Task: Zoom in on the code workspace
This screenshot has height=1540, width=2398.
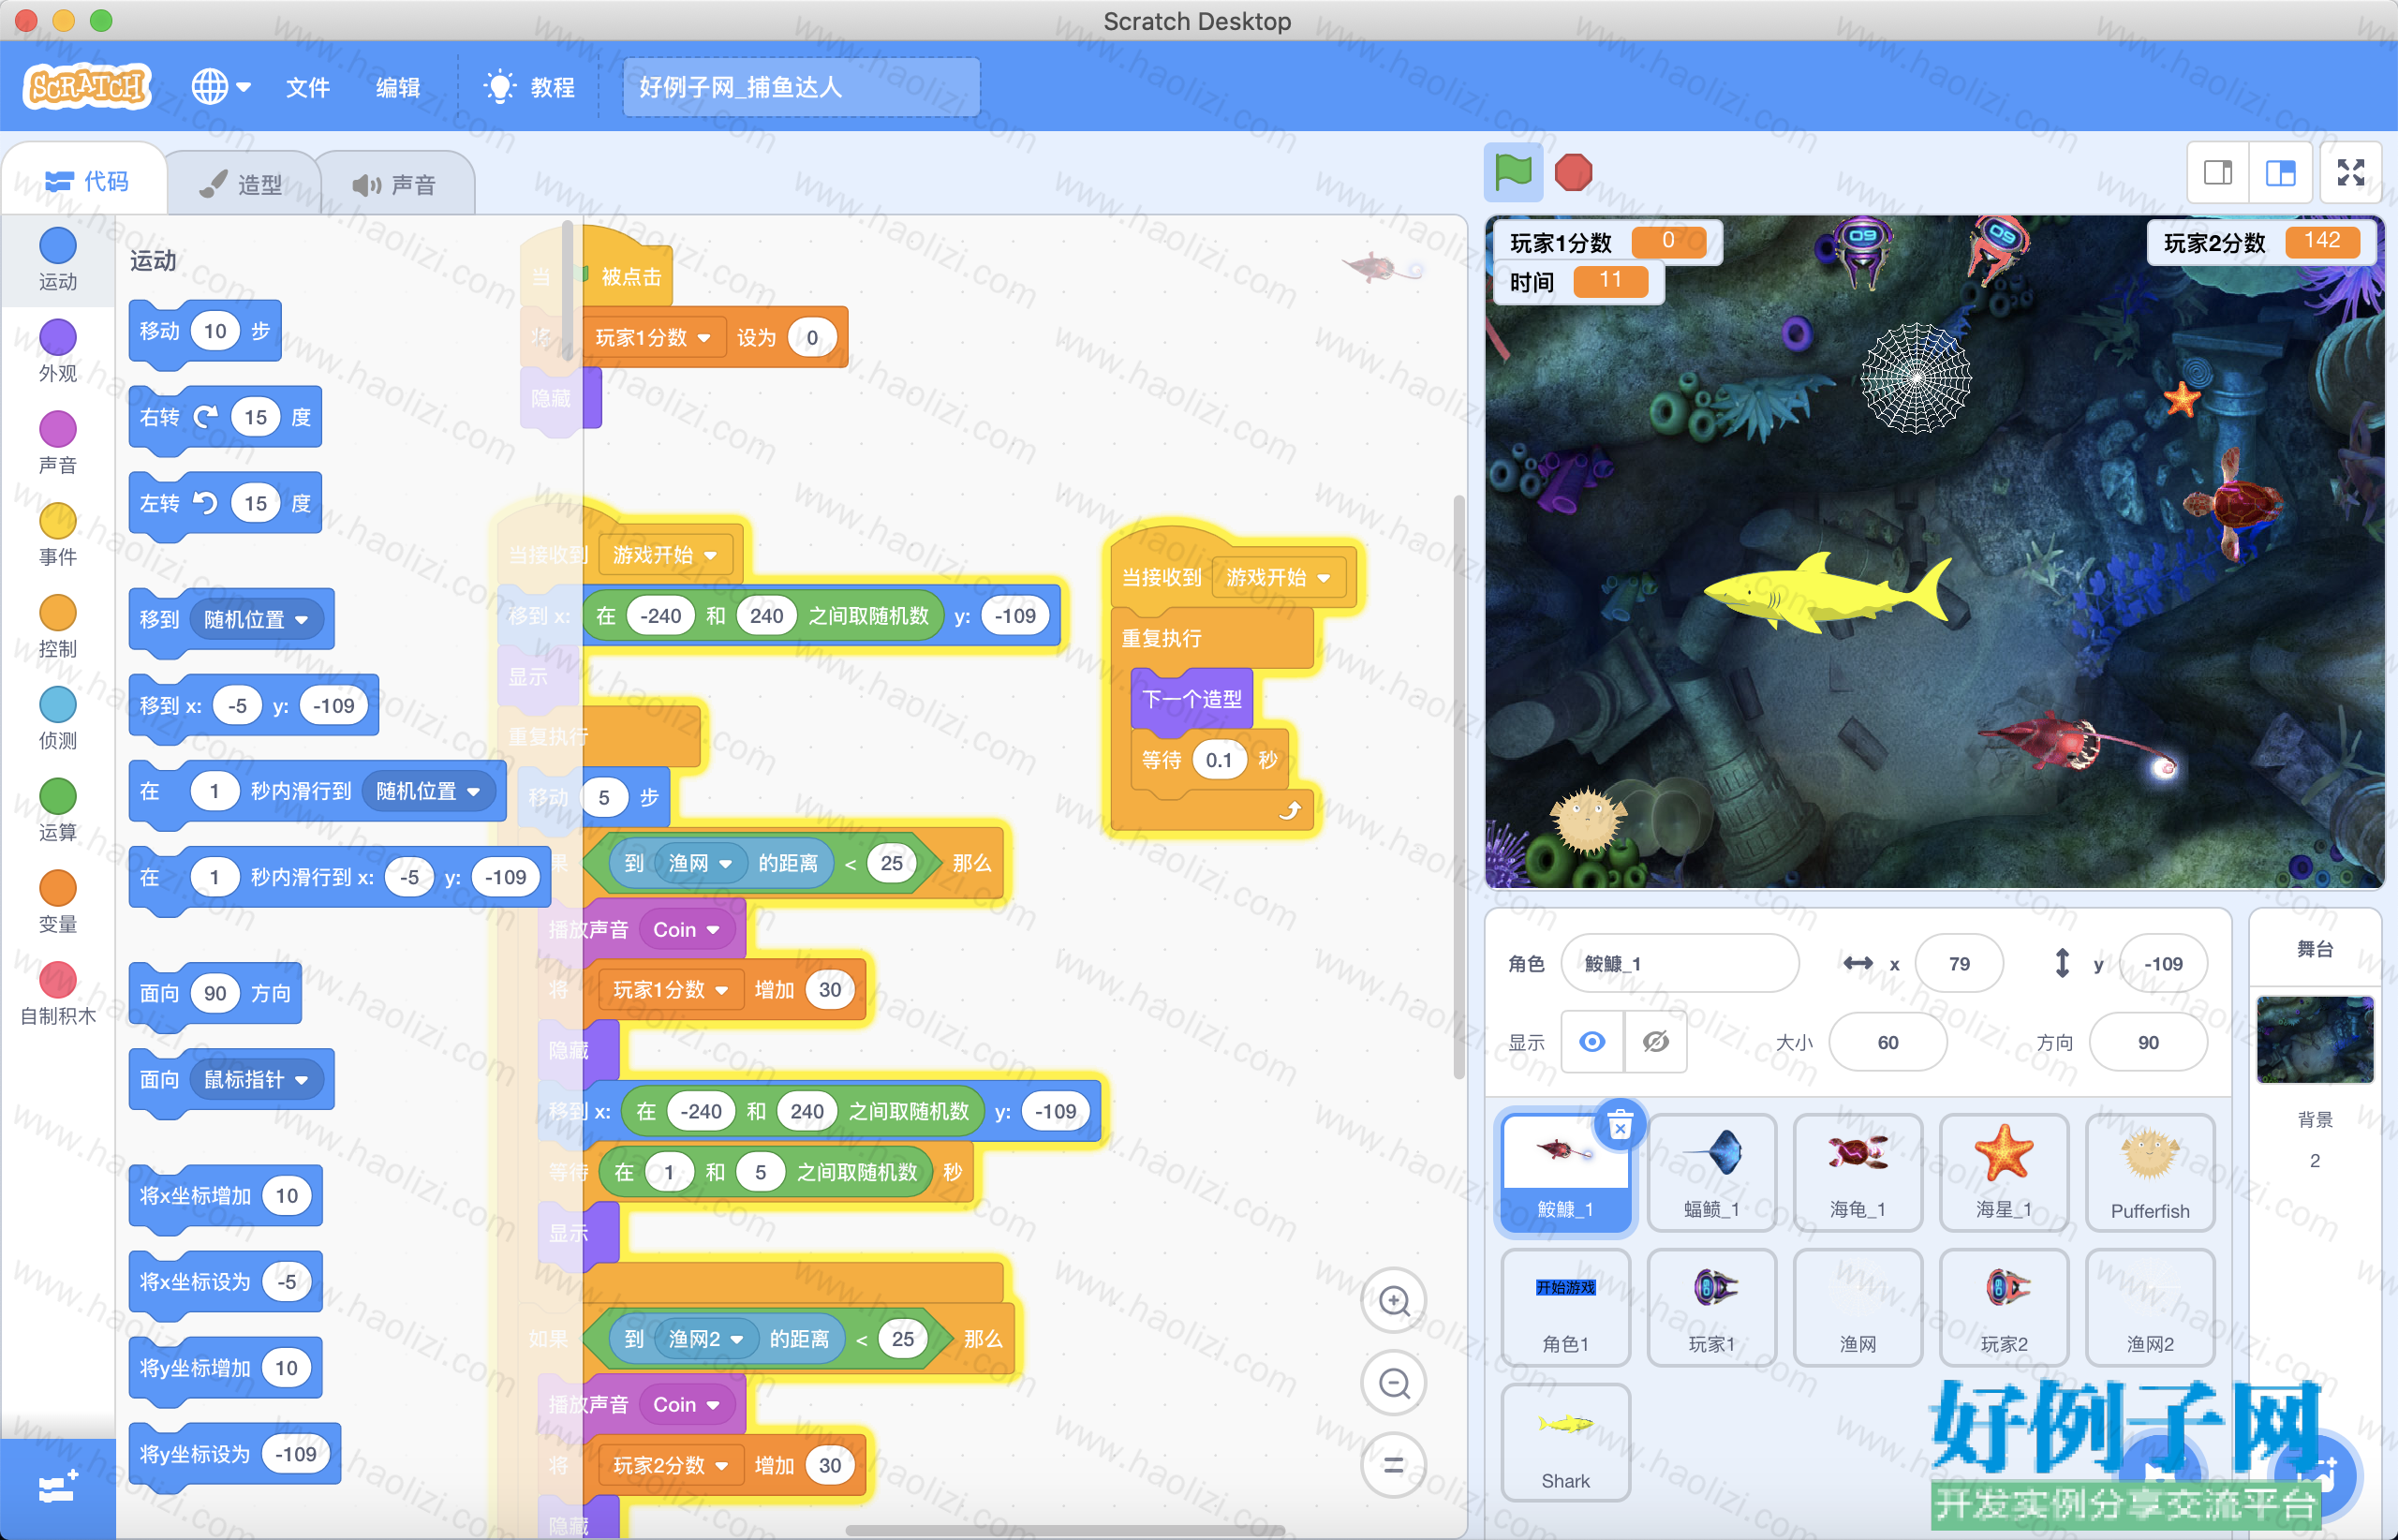Action: 1394,1302
